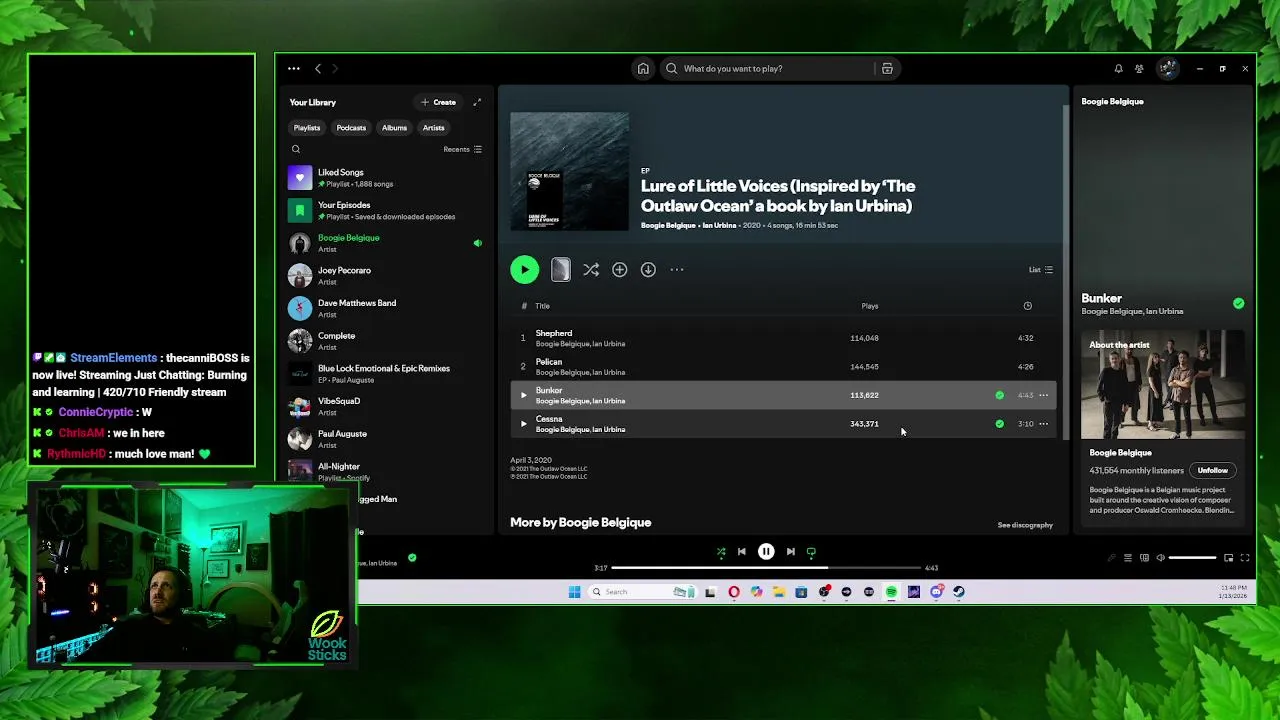The image size is (1280, 720).
Task: Select Boogie Belgique artist in library
Action: tap(386, 243)
